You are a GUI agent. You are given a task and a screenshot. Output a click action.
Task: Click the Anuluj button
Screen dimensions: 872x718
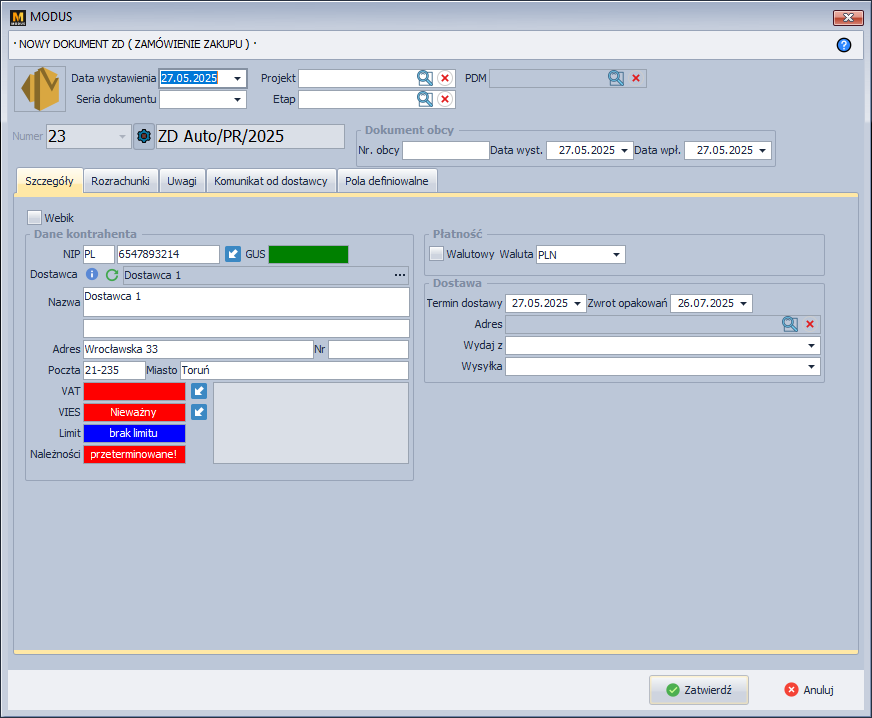click(809, 690)
